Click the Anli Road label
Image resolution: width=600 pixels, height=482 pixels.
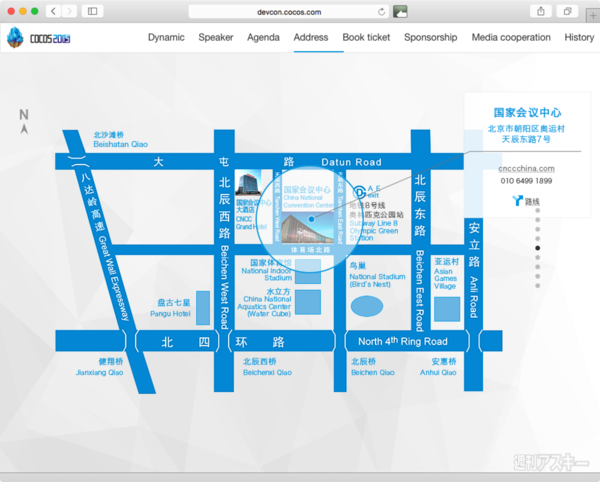474,297
